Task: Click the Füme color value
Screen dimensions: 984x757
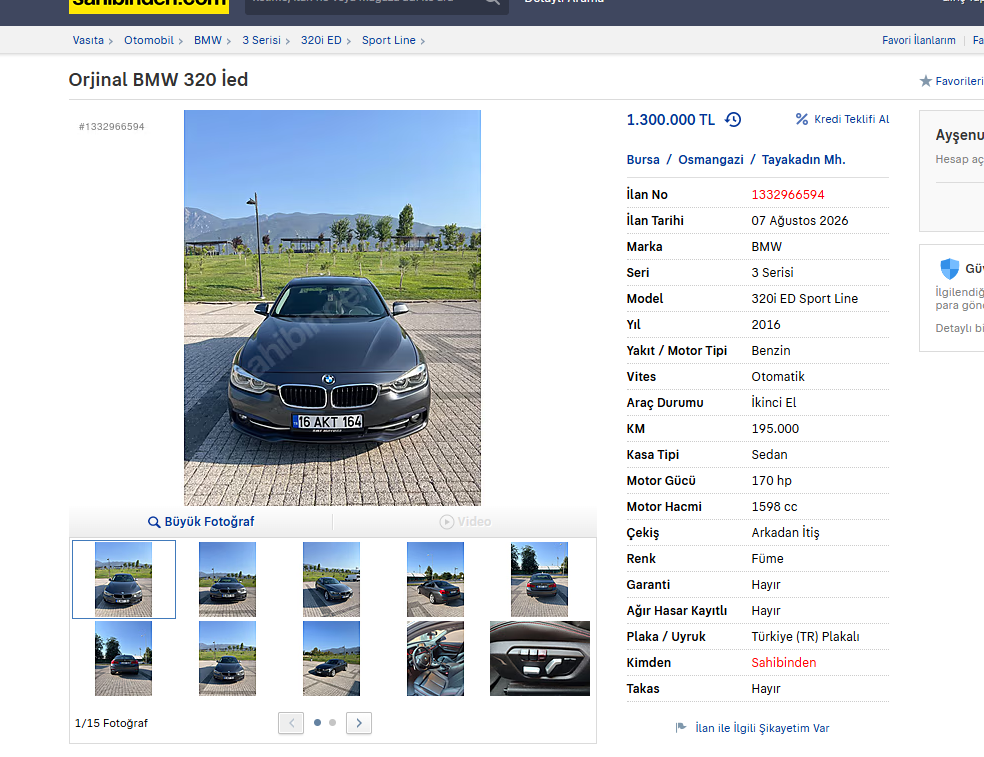Action: tap(767, 559)
